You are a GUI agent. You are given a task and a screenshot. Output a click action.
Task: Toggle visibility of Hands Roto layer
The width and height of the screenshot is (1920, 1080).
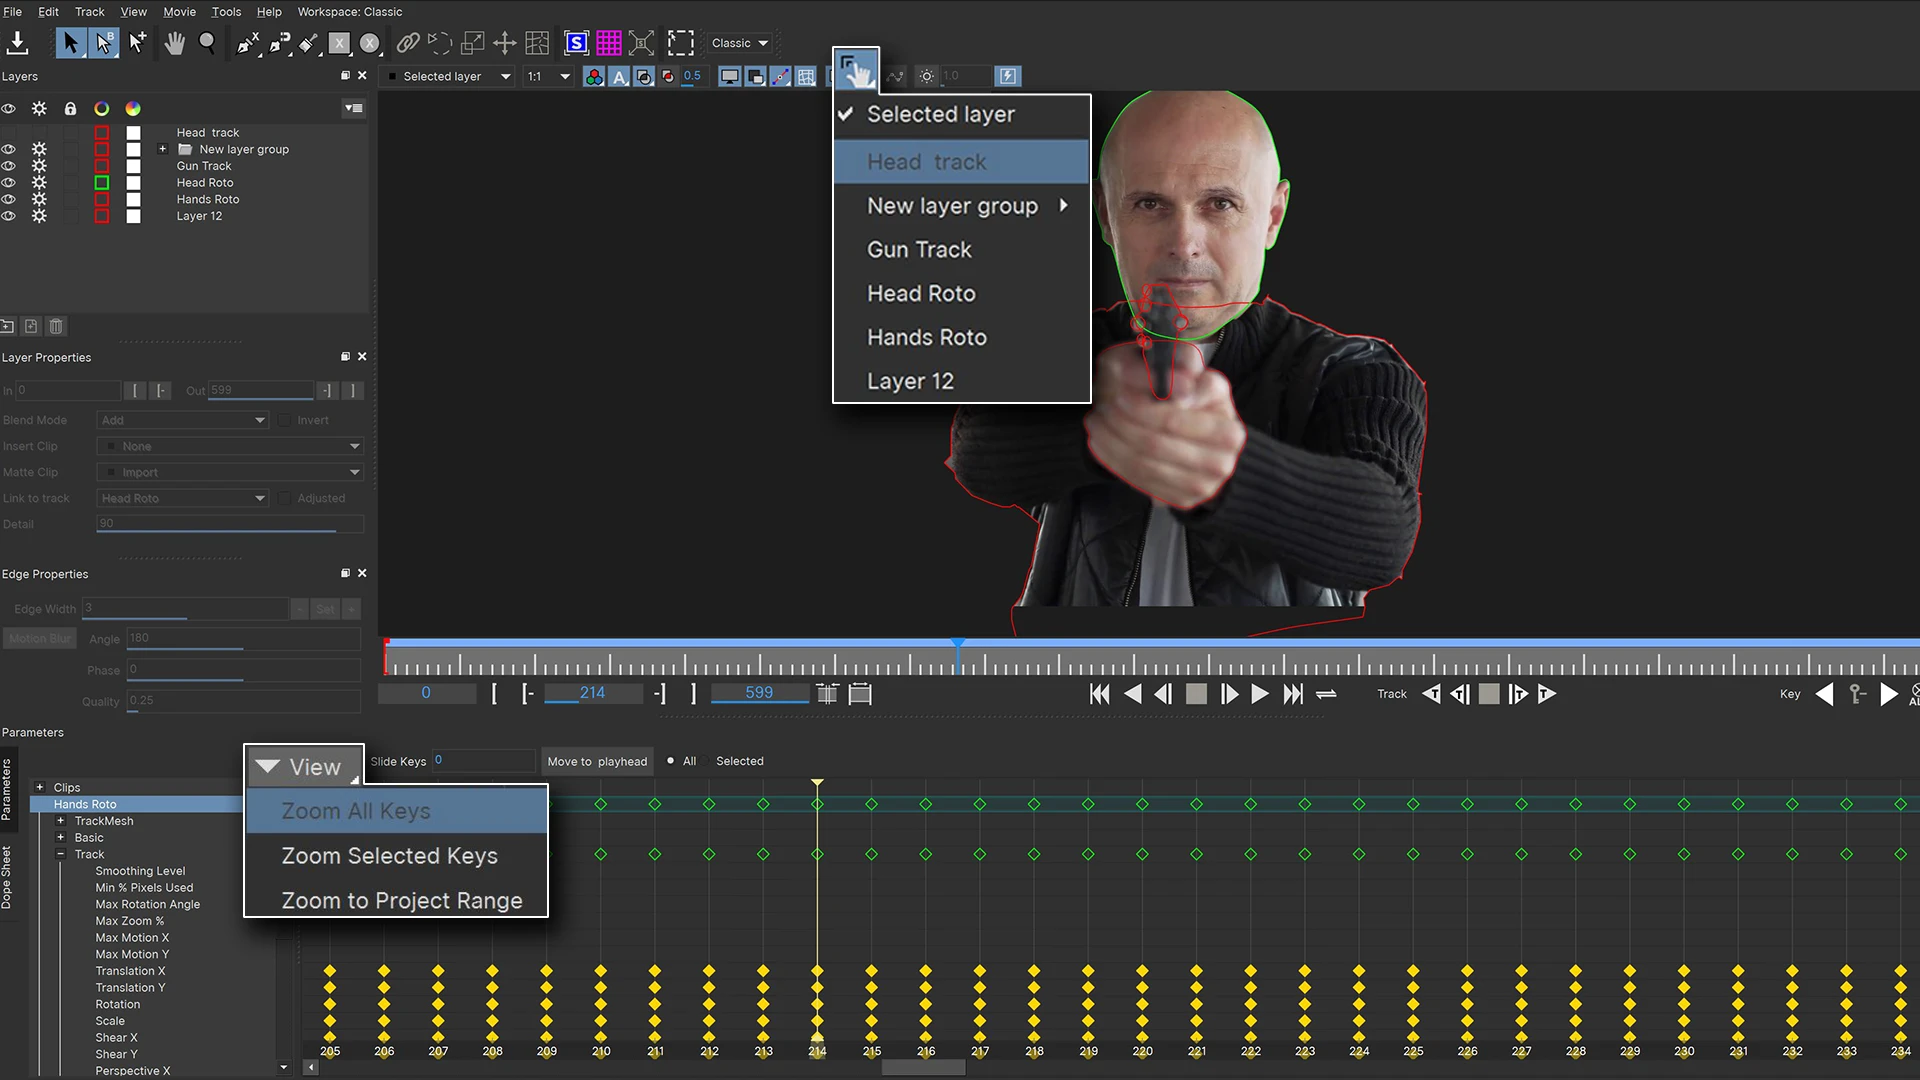click(x=12, y=199)
